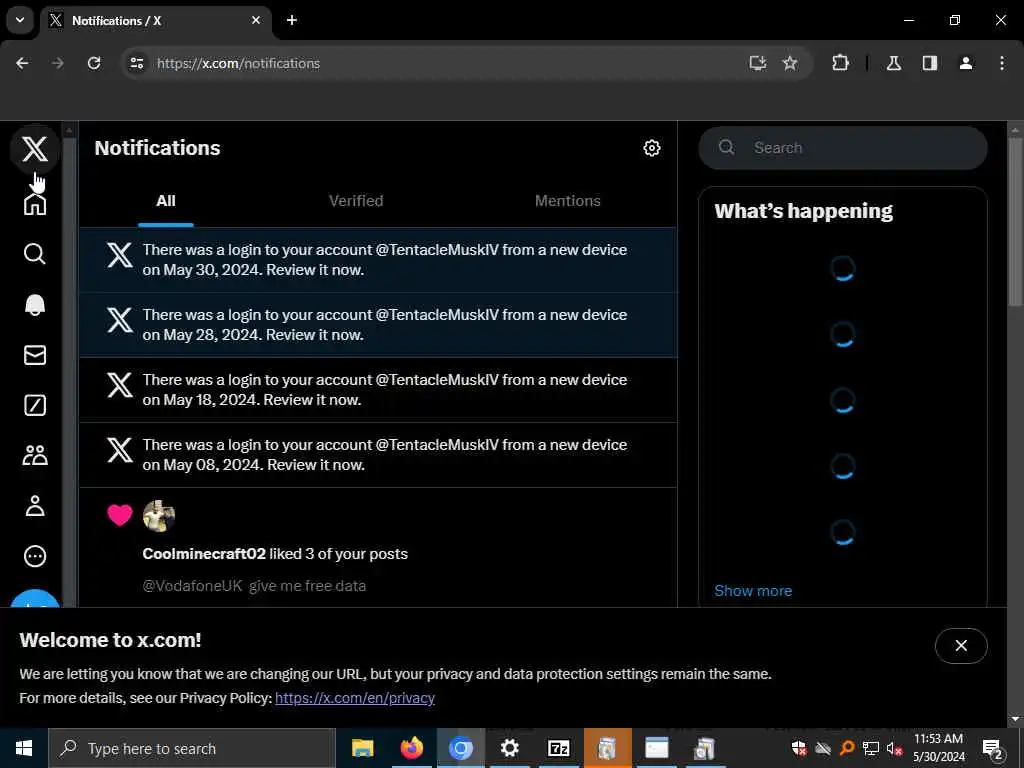
Task: Open the May 28, 2024 login notification
Action: [378, 325]
